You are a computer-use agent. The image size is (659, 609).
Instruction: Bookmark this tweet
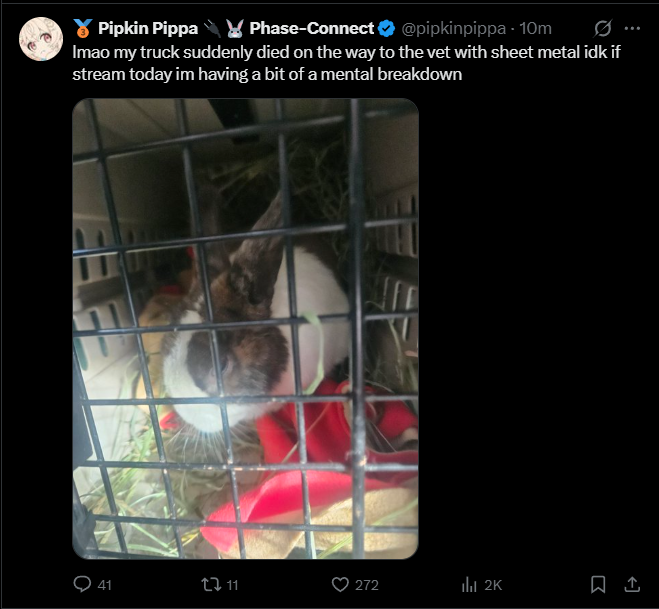(x=598, y=584)
